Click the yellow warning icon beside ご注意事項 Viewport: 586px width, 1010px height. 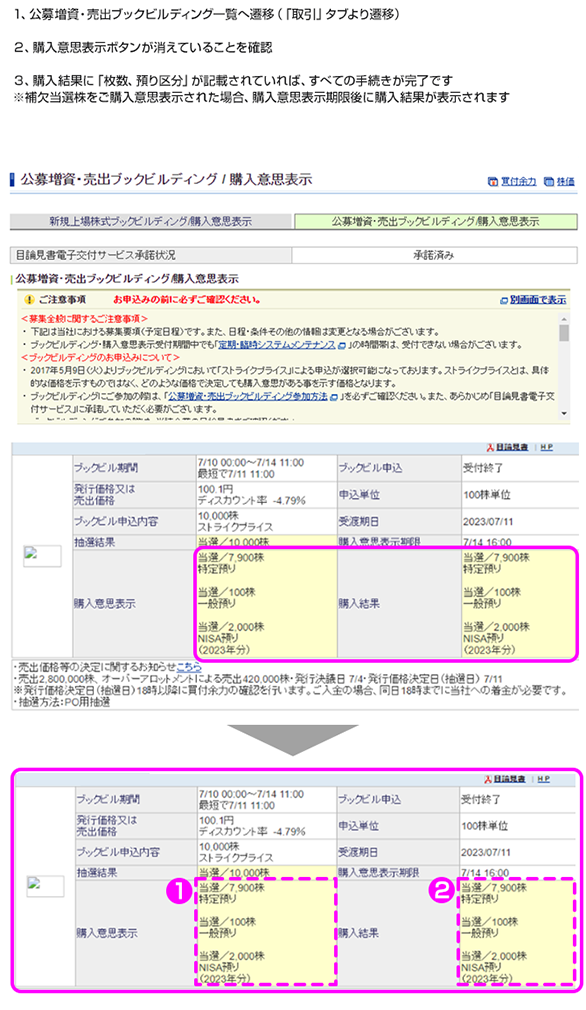[x=28, y=300]
